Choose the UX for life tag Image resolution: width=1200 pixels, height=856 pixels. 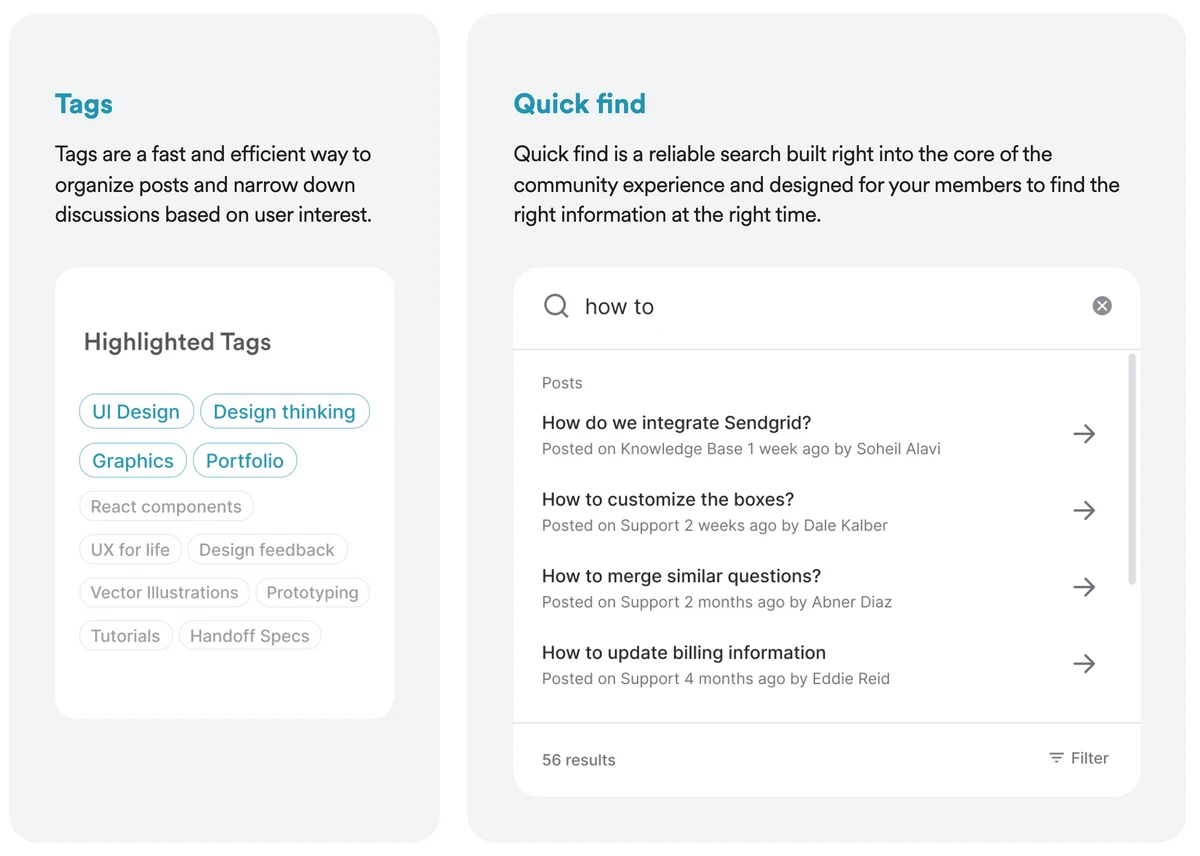coord(131,550)
